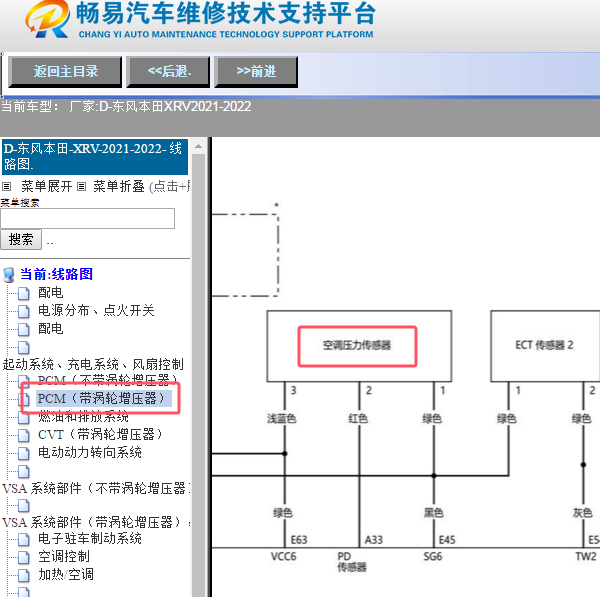Viewport: 600px width, 597px height.
Task: Click the 空调压力传感器 label in diagram
Action: 357,346
